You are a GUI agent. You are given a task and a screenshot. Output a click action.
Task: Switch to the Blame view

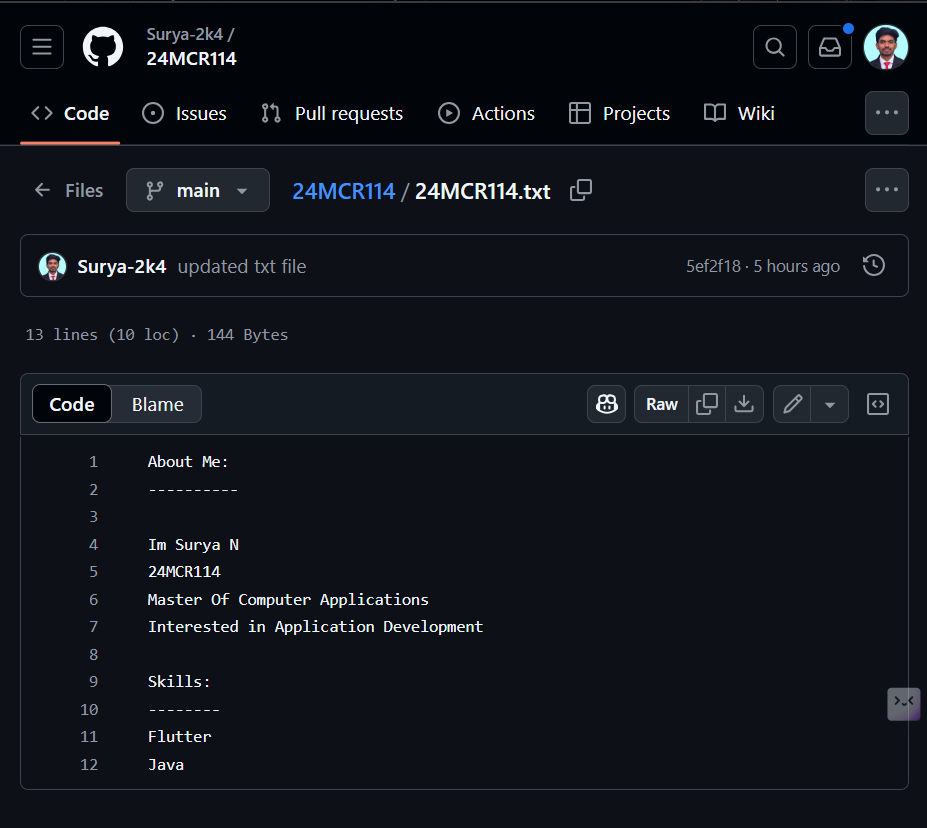coord(157,404)
